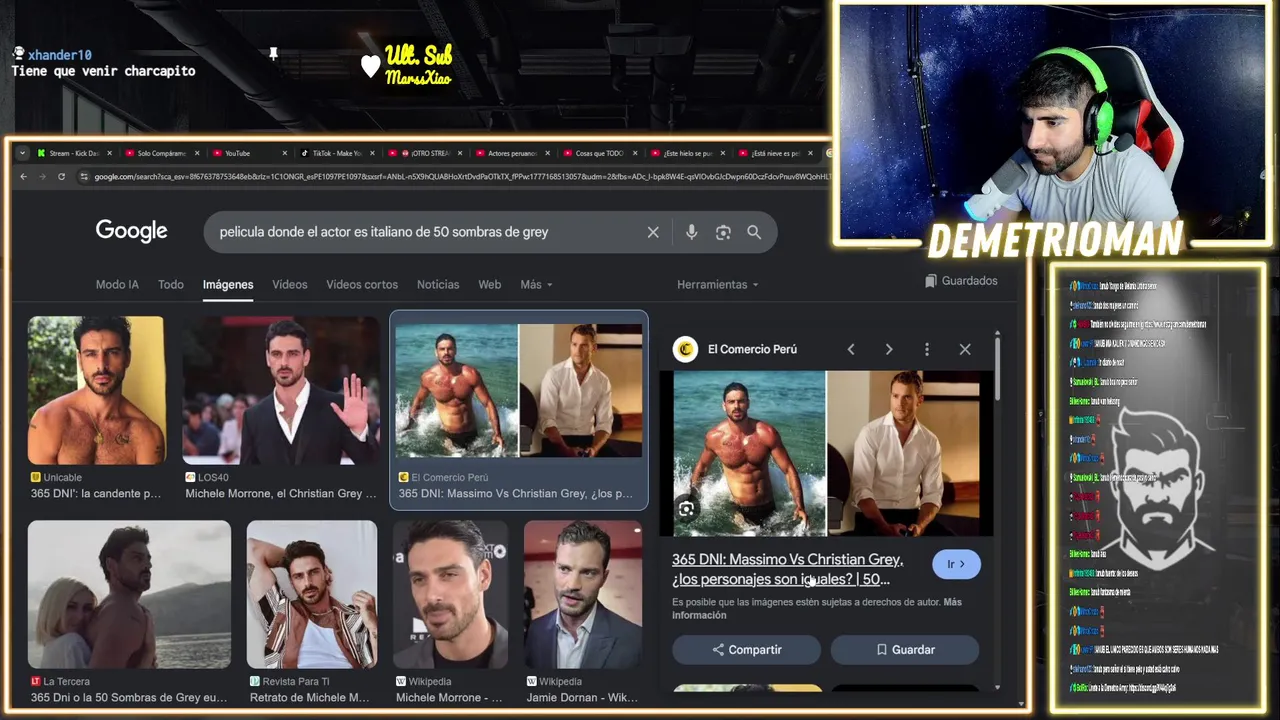Click El Comercio Perú source favicon
The image size is (1280, 720).
pyautogui.click(x=685, y=349)
